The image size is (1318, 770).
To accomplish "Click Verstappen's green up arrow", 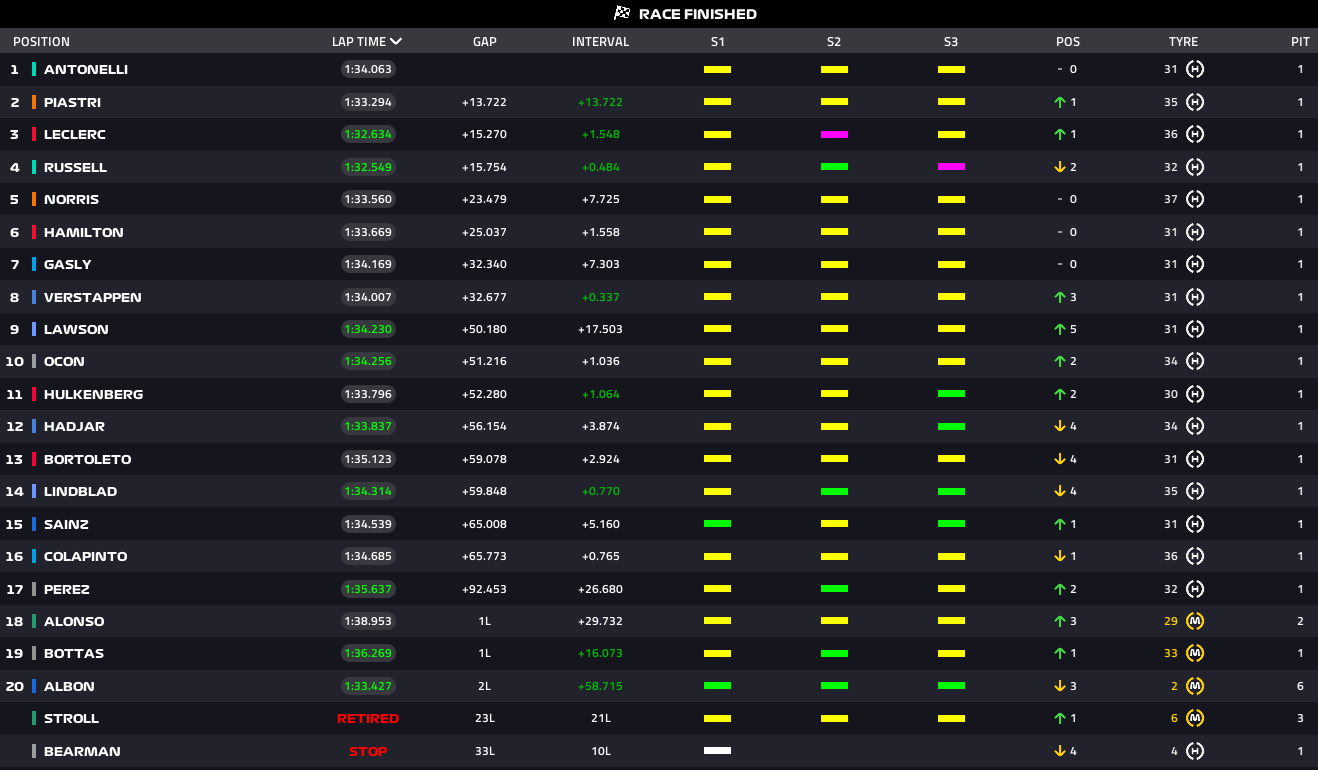I will pyautogui.click(x=1060, y=297).
